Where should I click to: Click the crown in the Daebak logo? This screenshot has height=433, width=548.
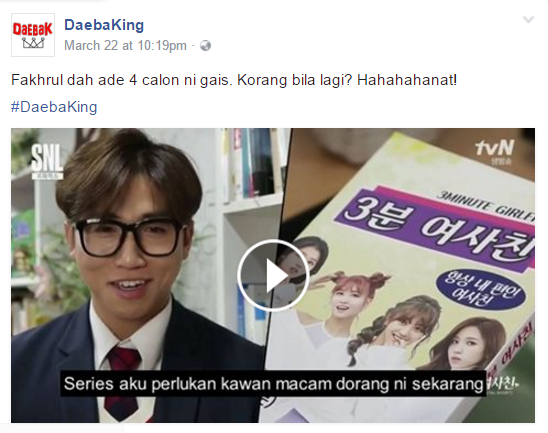pos(33,43)
